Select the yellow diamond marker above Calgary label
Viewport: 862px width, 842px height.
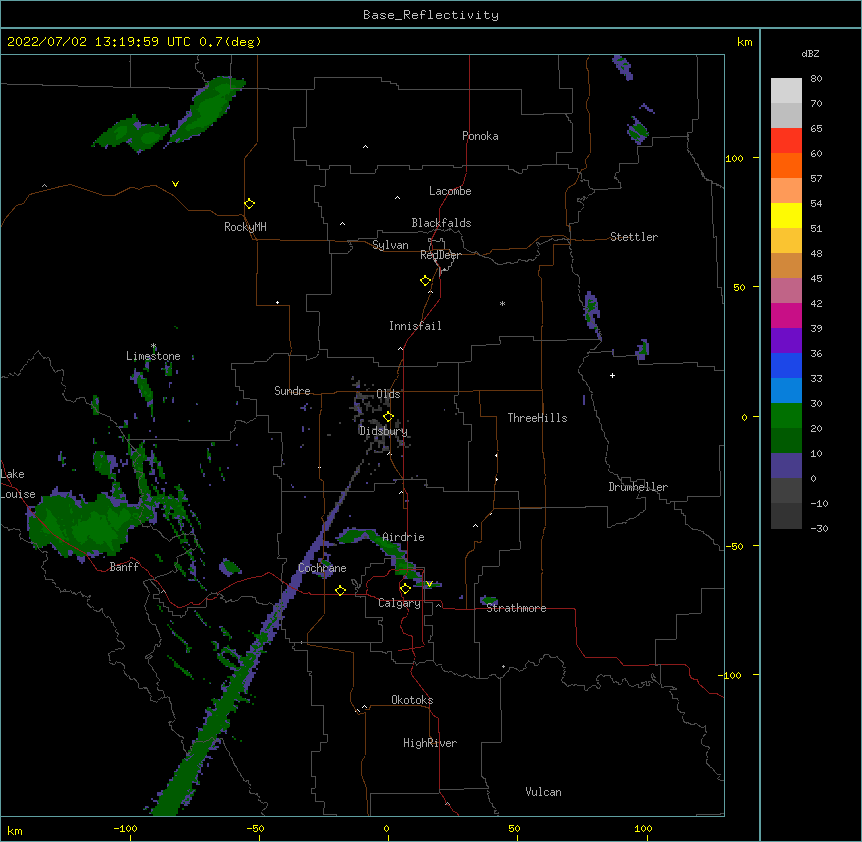click(405, 589)
